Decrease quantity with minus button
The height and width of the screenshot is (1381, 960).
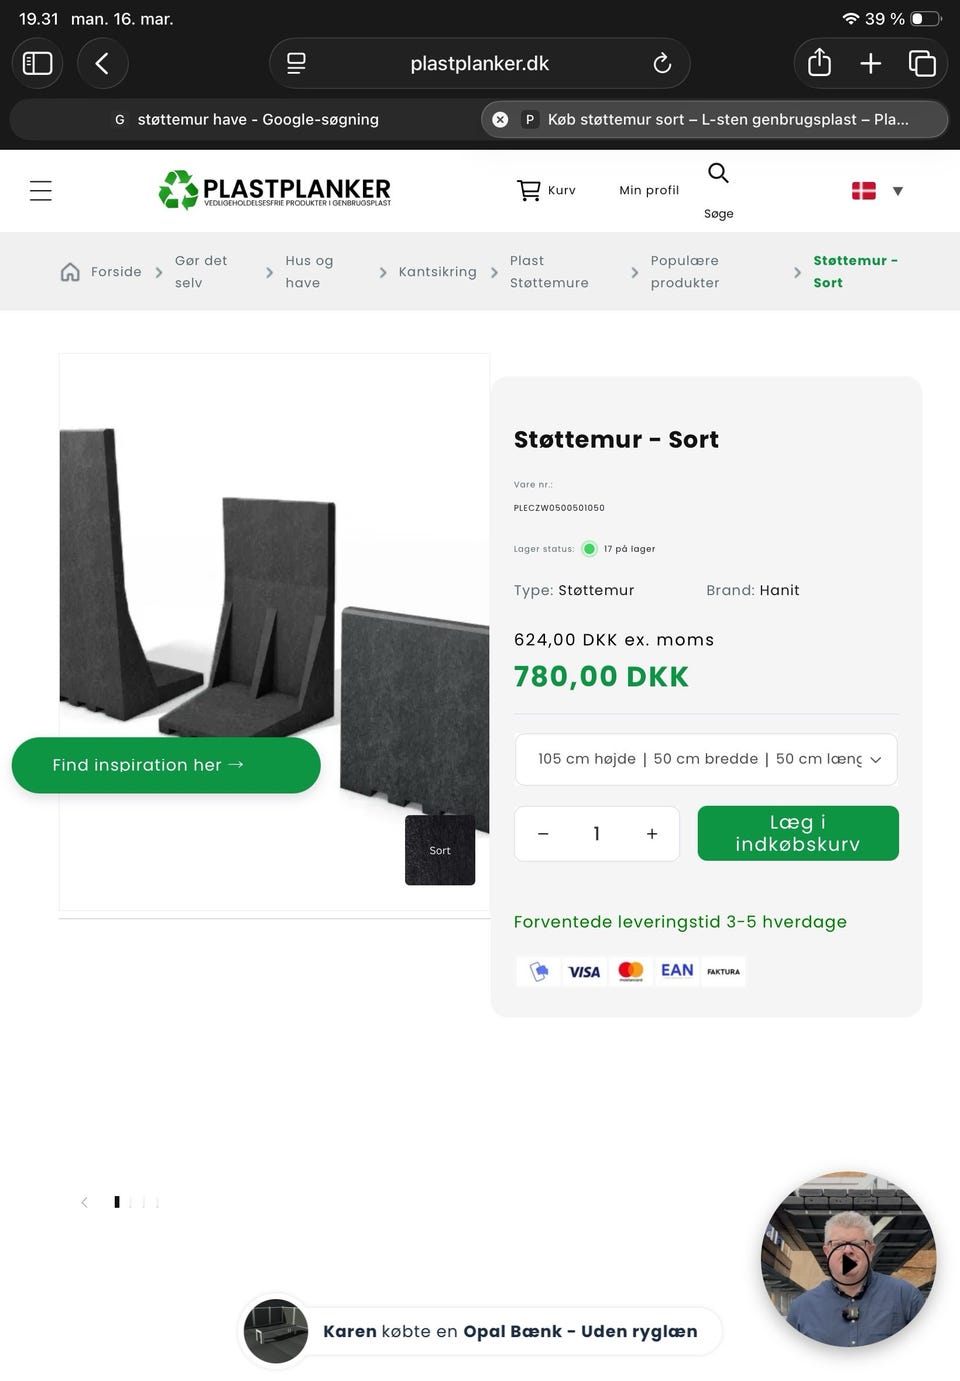pos(543,834)
